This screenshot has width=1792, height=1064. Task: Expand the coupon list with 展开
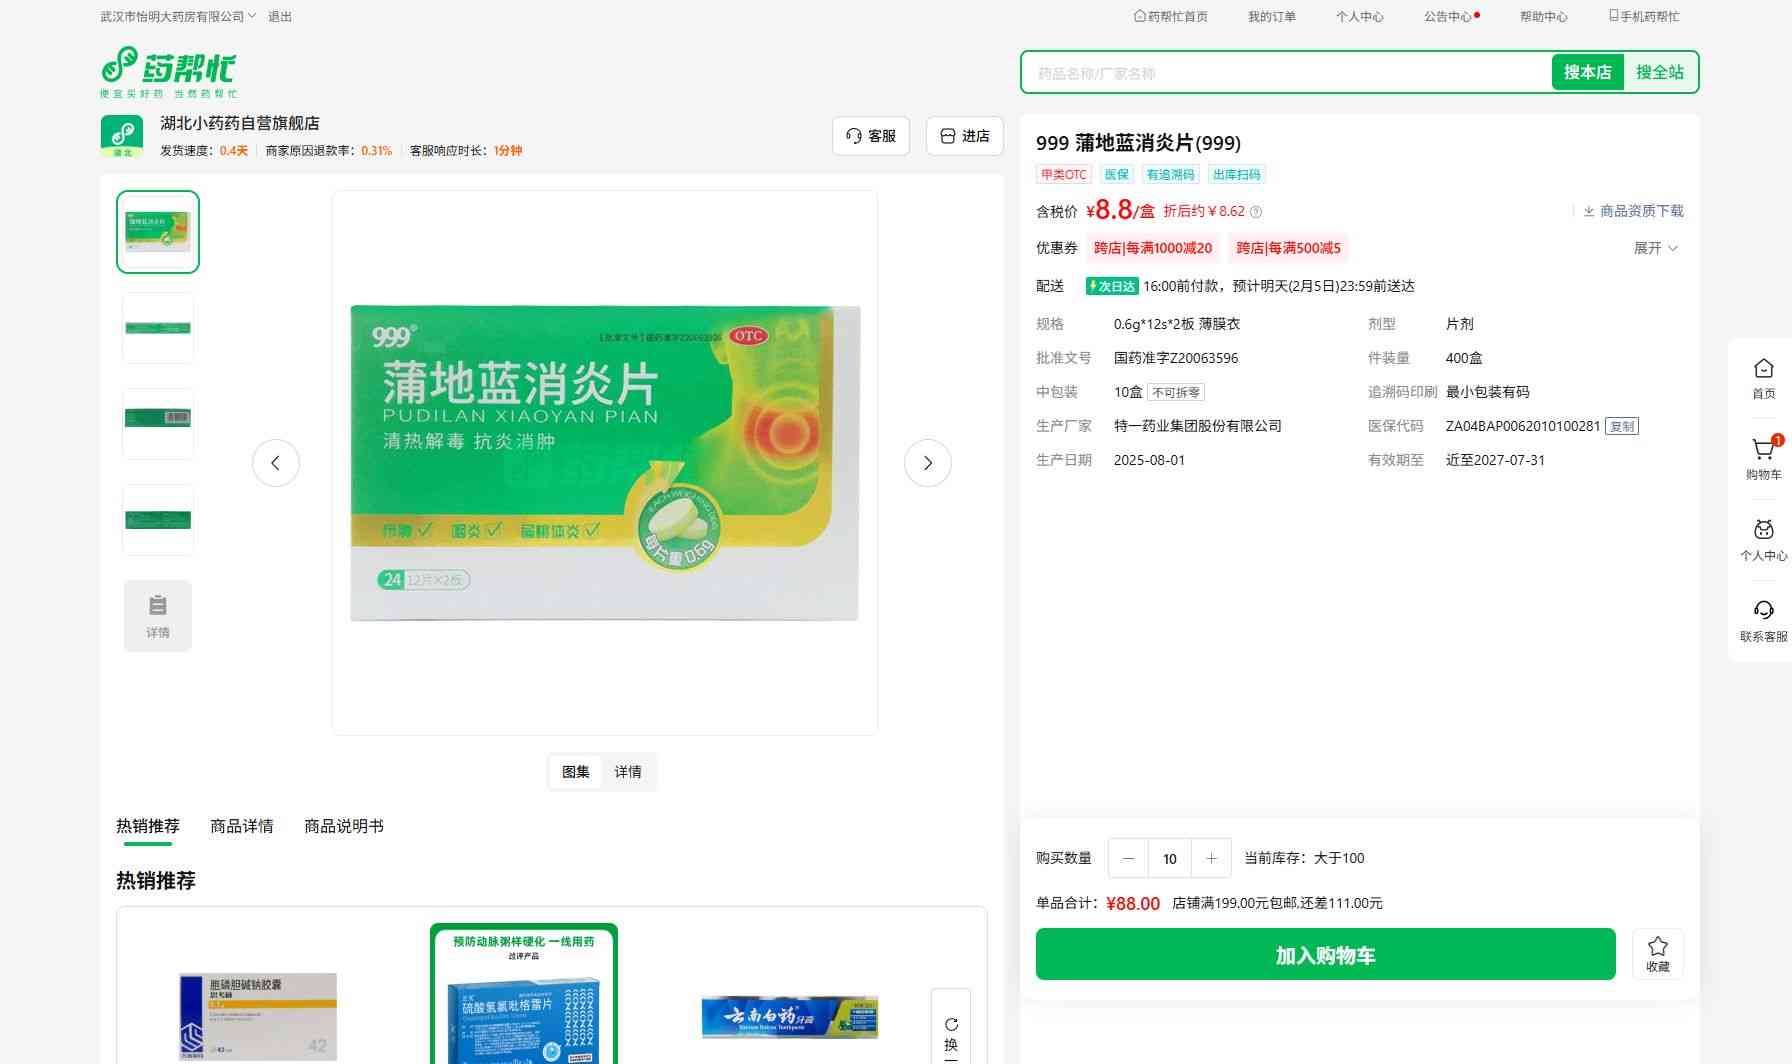coord(1655,248)
